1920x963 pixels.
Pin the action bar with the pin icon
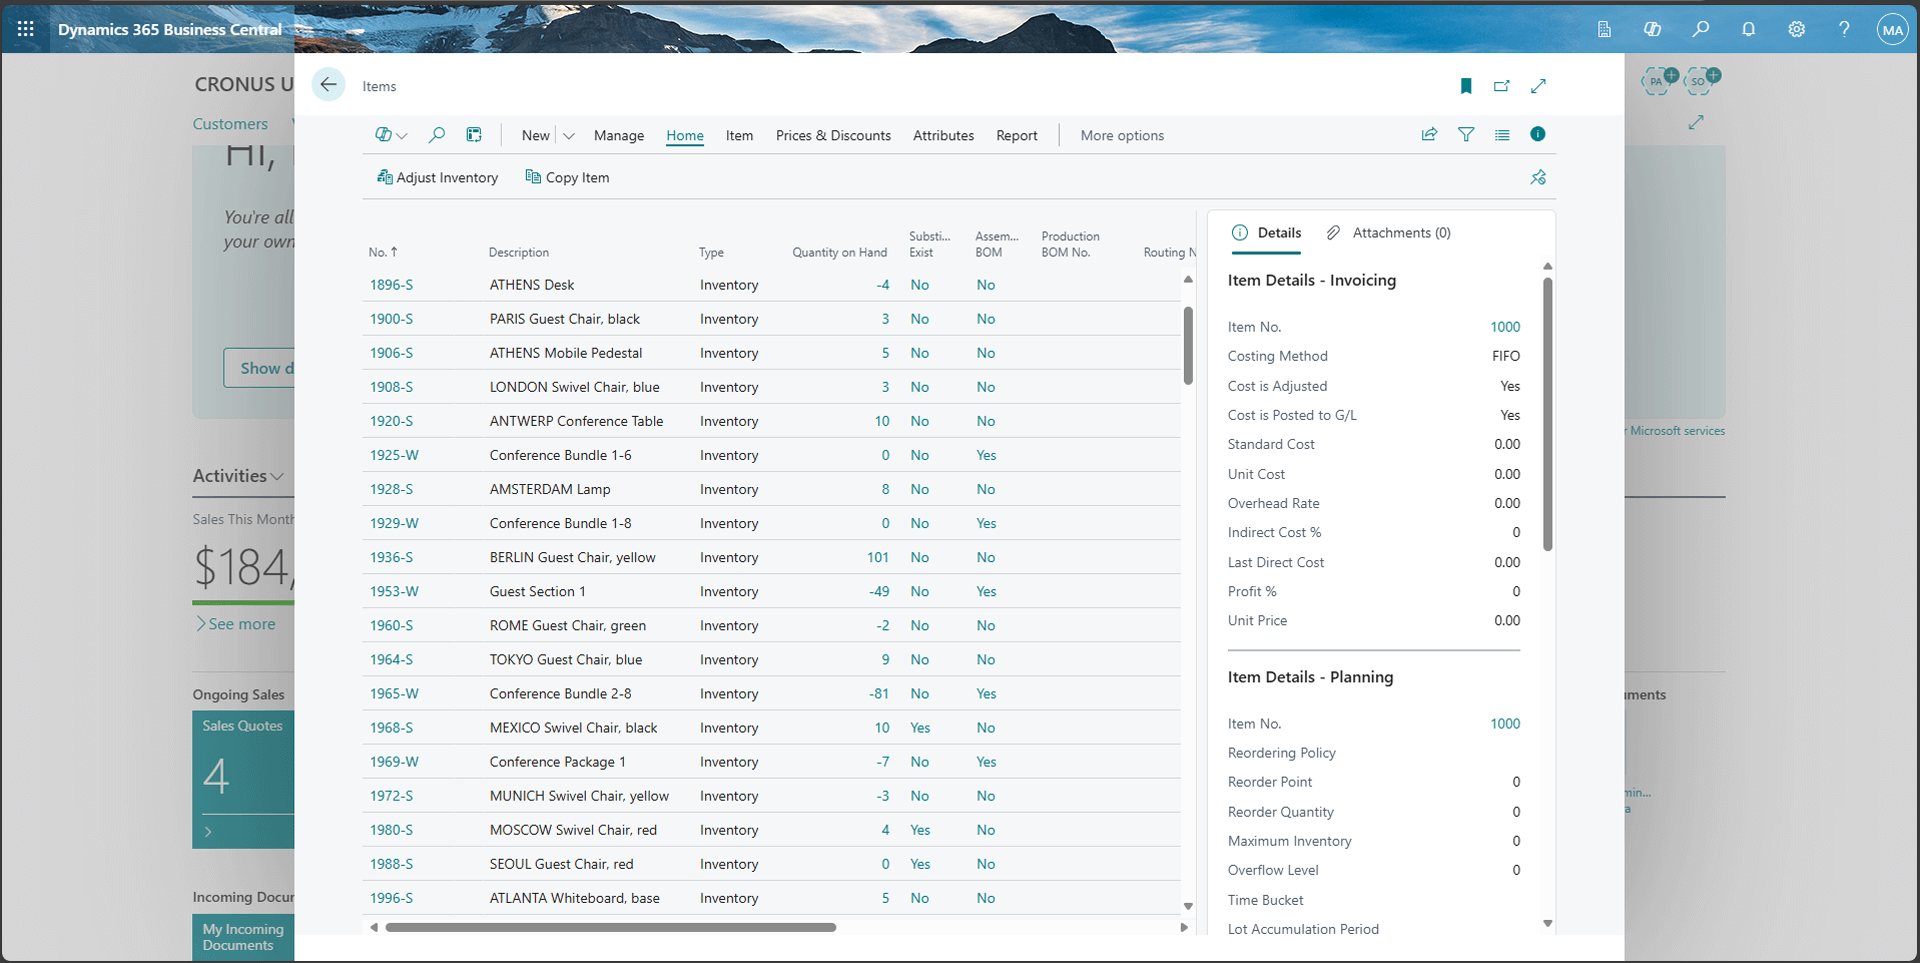pos(1539,177)
